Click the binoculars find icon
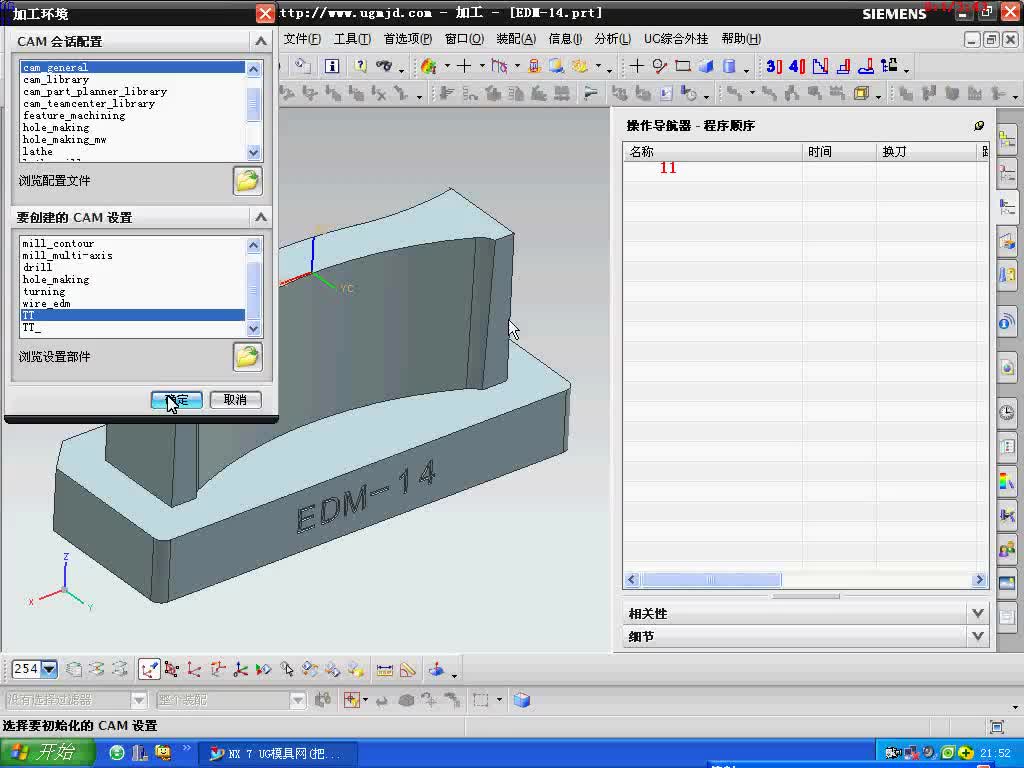Image resolution: width=1024 pixels, height=768 pixels. point(384,66)
